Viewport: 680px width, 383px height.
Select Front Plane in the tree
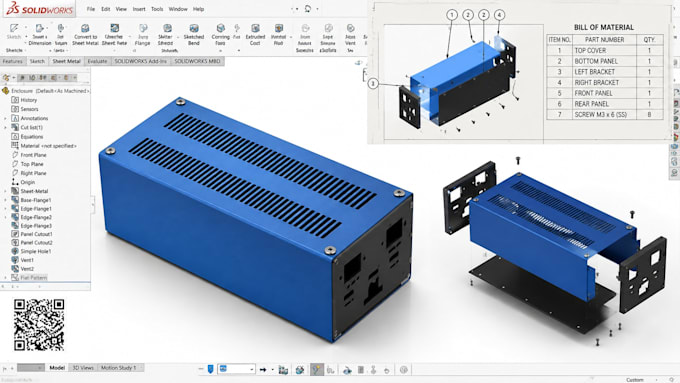33,155
